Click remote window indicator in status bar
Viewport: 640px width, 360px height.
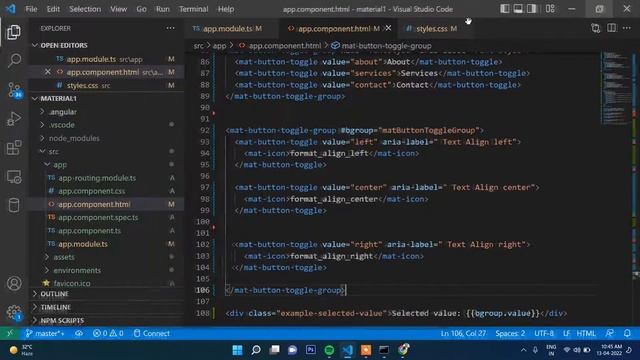[x=10, y=333]
